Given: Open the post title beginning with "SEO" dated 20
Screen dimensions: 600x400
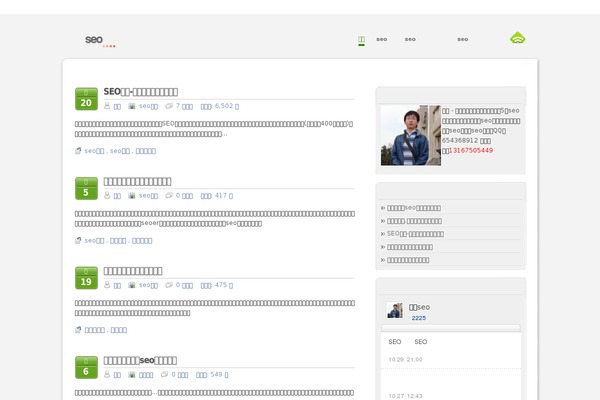Looking at the screenshot, I should tap(140, 92).
